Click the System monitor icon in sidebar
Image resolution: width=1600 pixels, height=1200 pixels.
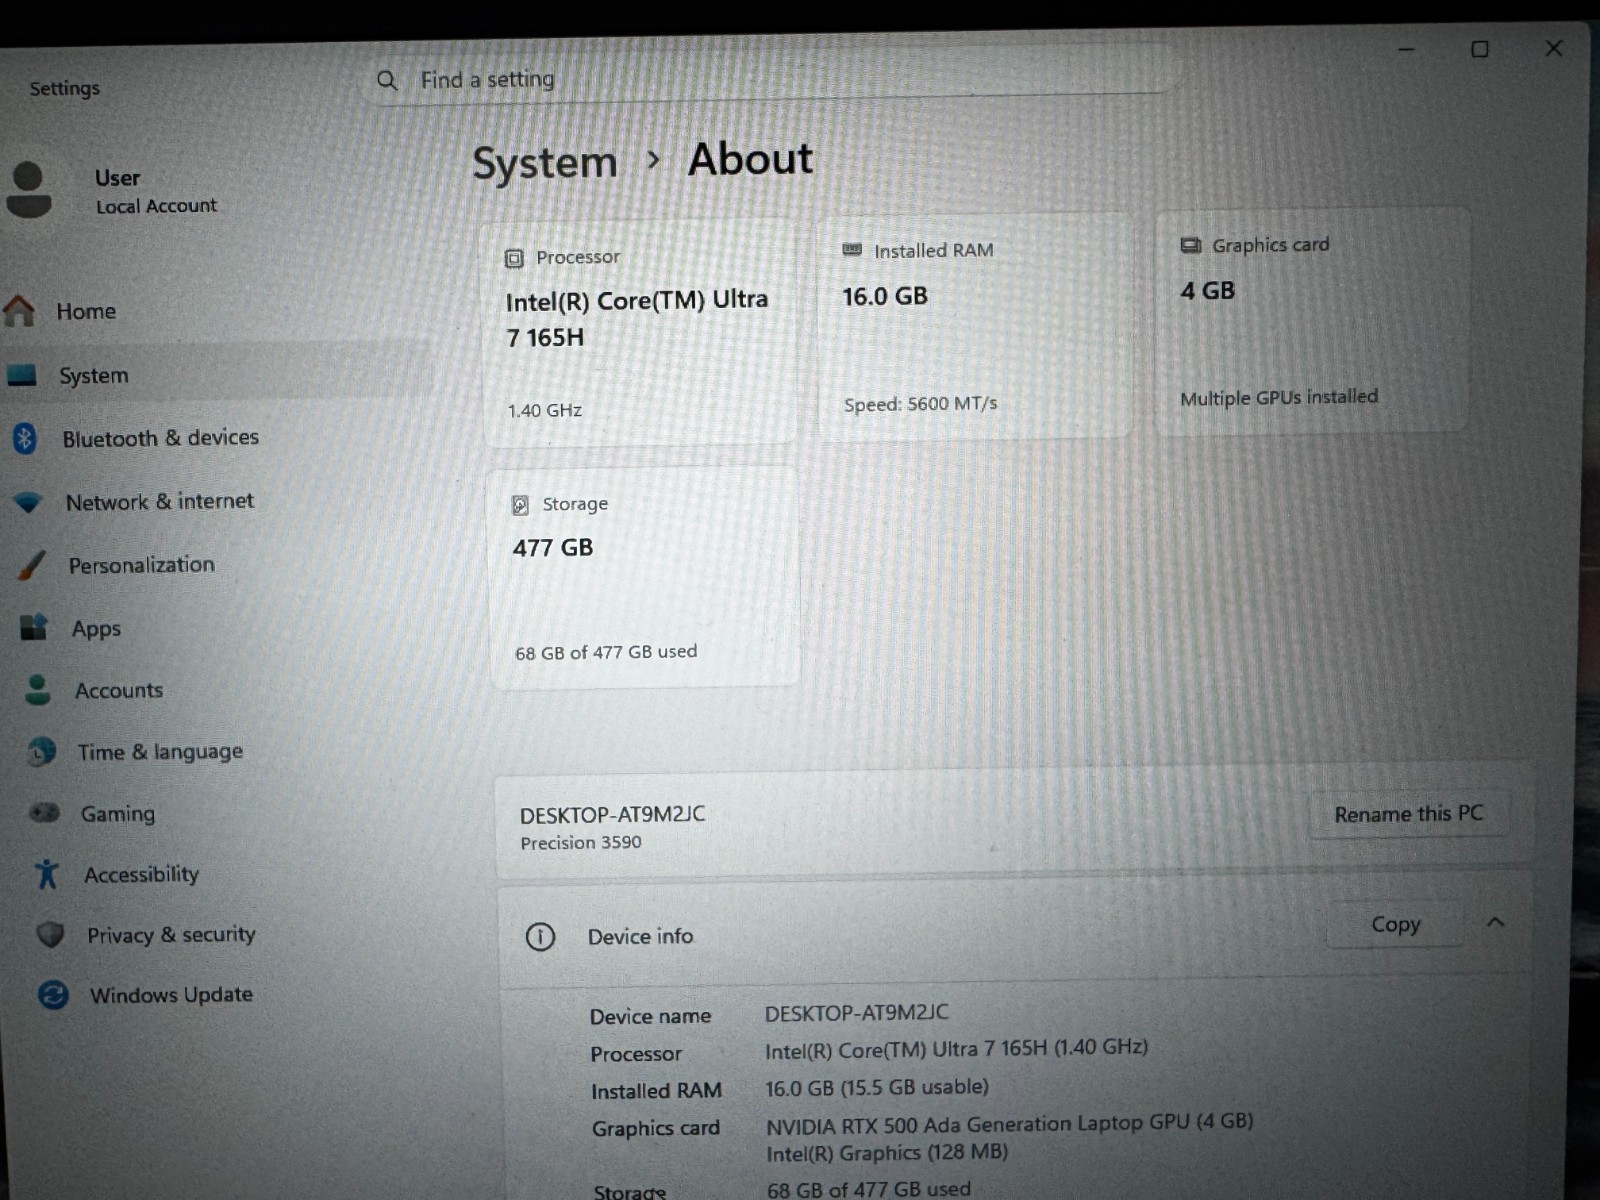pos(21,375)
